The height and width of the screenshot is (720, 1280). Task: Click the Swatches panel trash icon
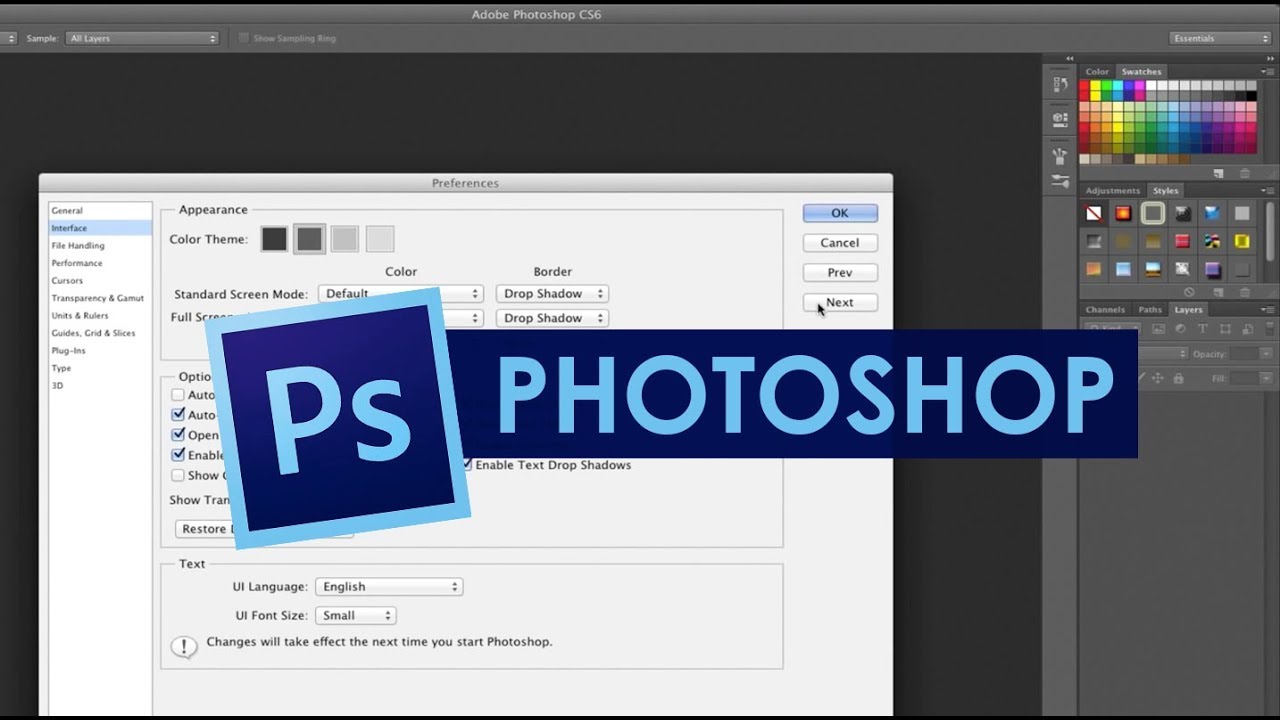tap(1244, 173)
